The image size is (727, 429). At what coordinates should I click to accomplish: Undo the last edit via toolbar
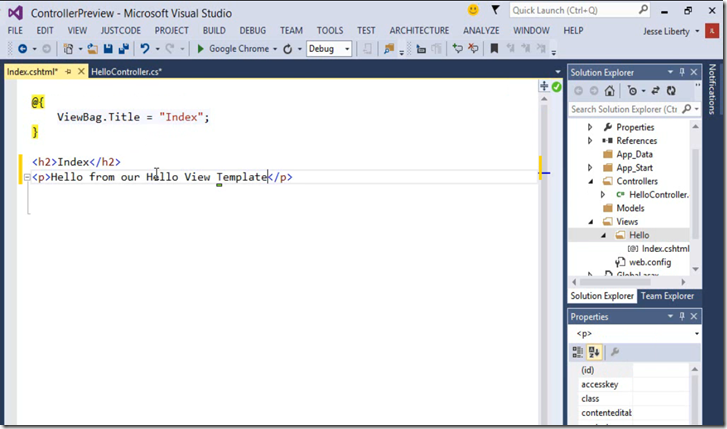click(145, 49)
